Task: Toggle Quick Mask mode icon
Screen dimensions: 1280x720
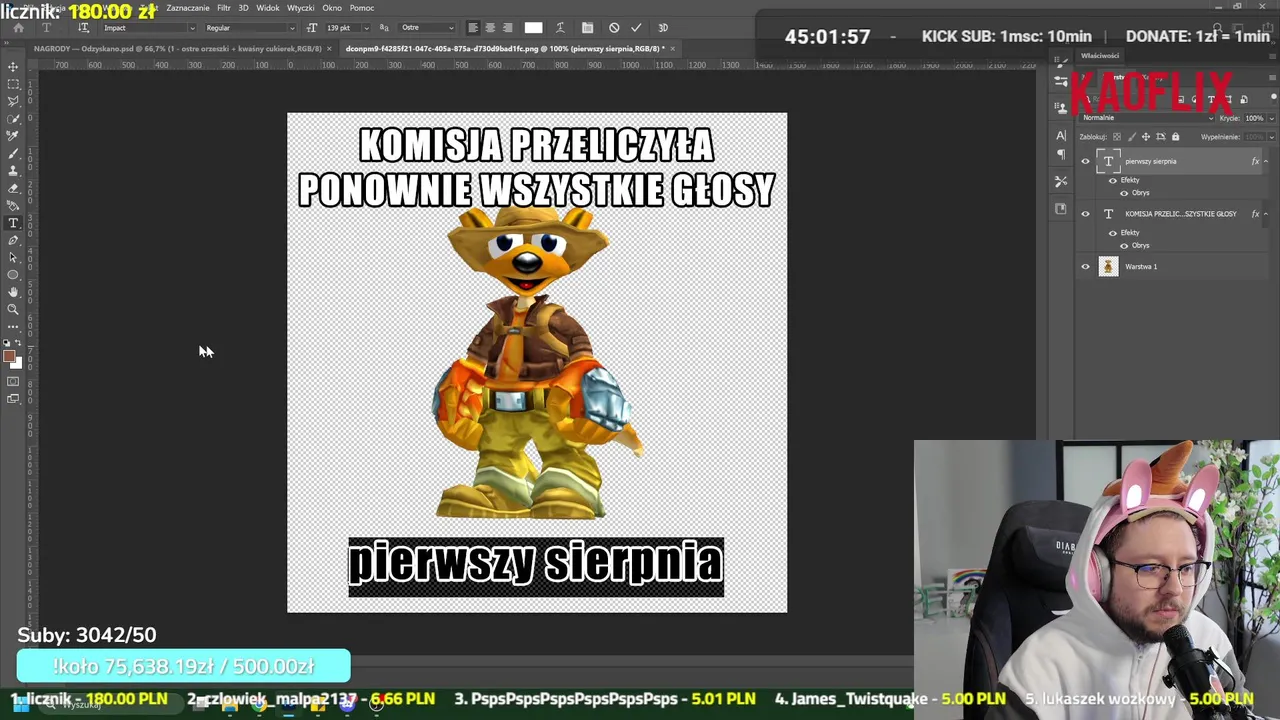Action: (13, 380)
